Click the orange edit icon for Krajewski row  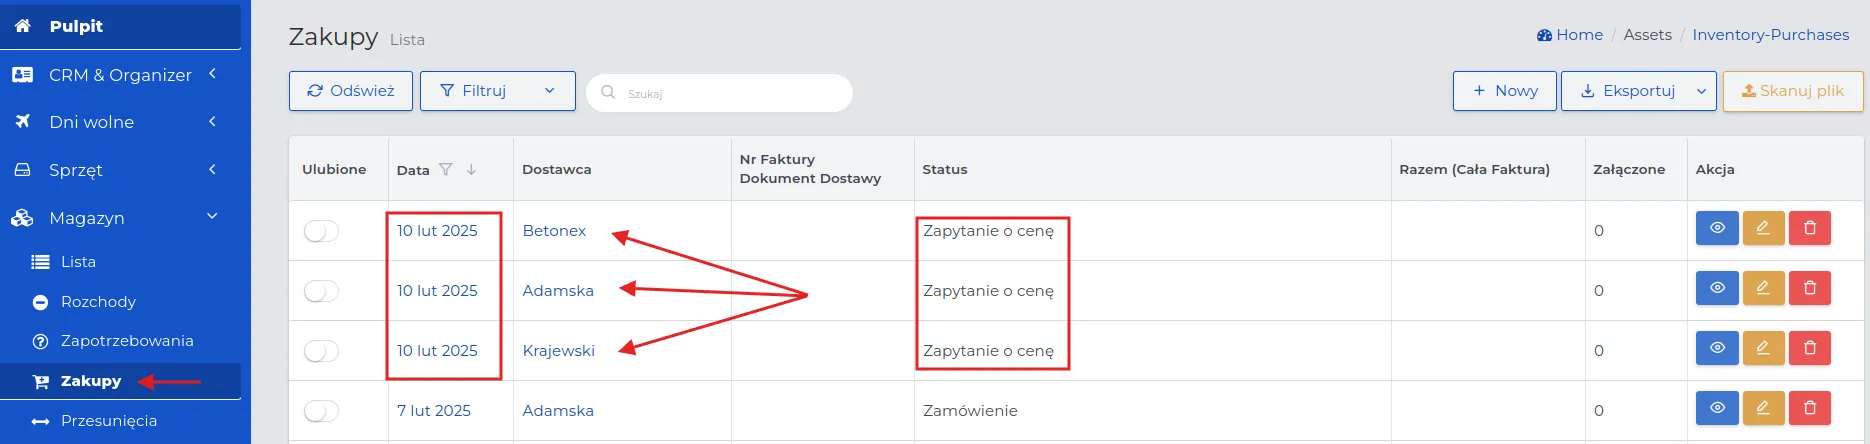pyautogui.click(x=1763, y=348)
